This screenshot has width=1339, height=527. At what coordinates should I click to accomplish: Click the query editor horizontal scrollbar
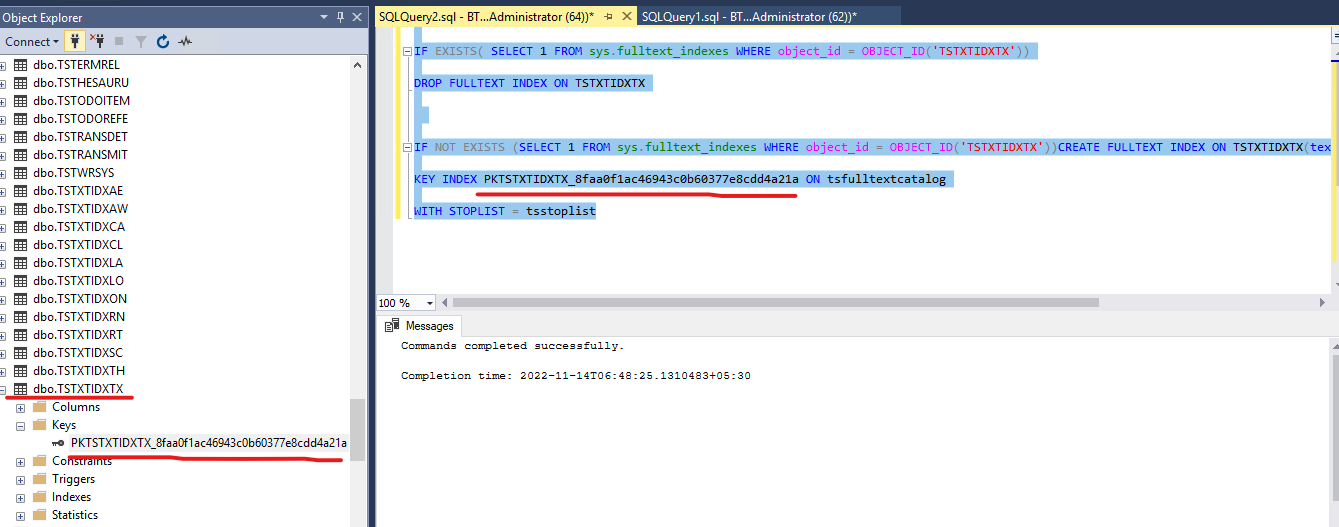point(775,303)
